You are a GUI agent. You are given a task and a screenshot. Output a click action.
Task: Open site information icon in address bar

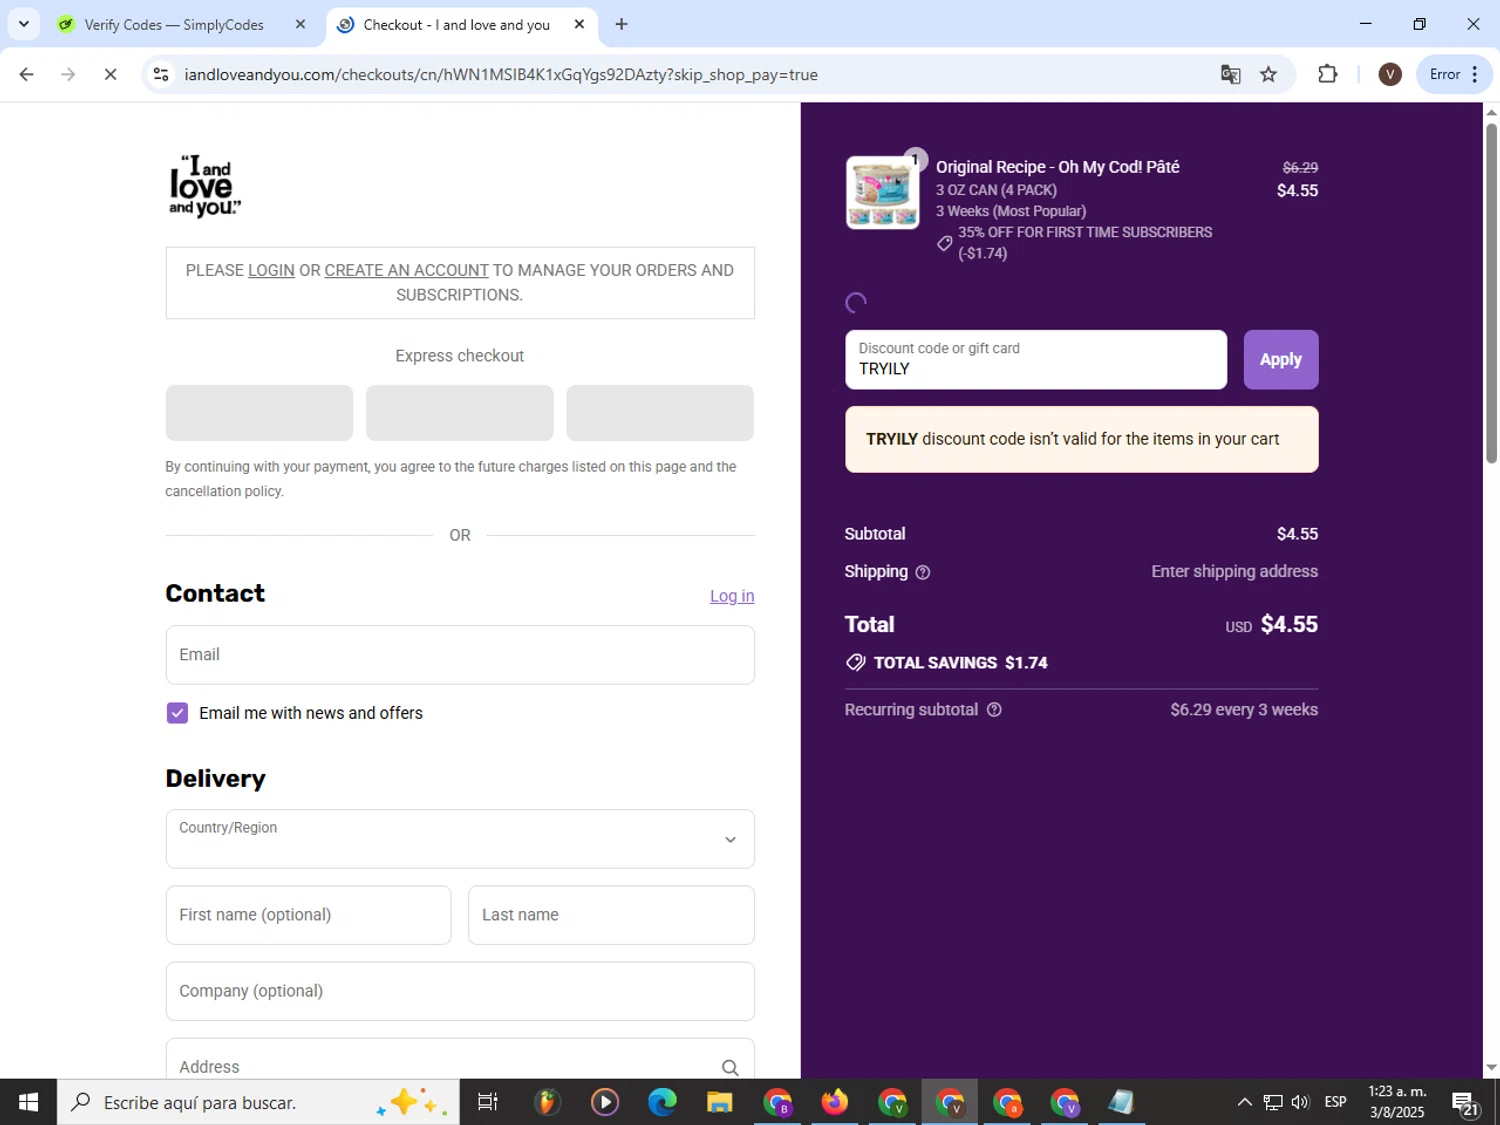coord(161,74)
